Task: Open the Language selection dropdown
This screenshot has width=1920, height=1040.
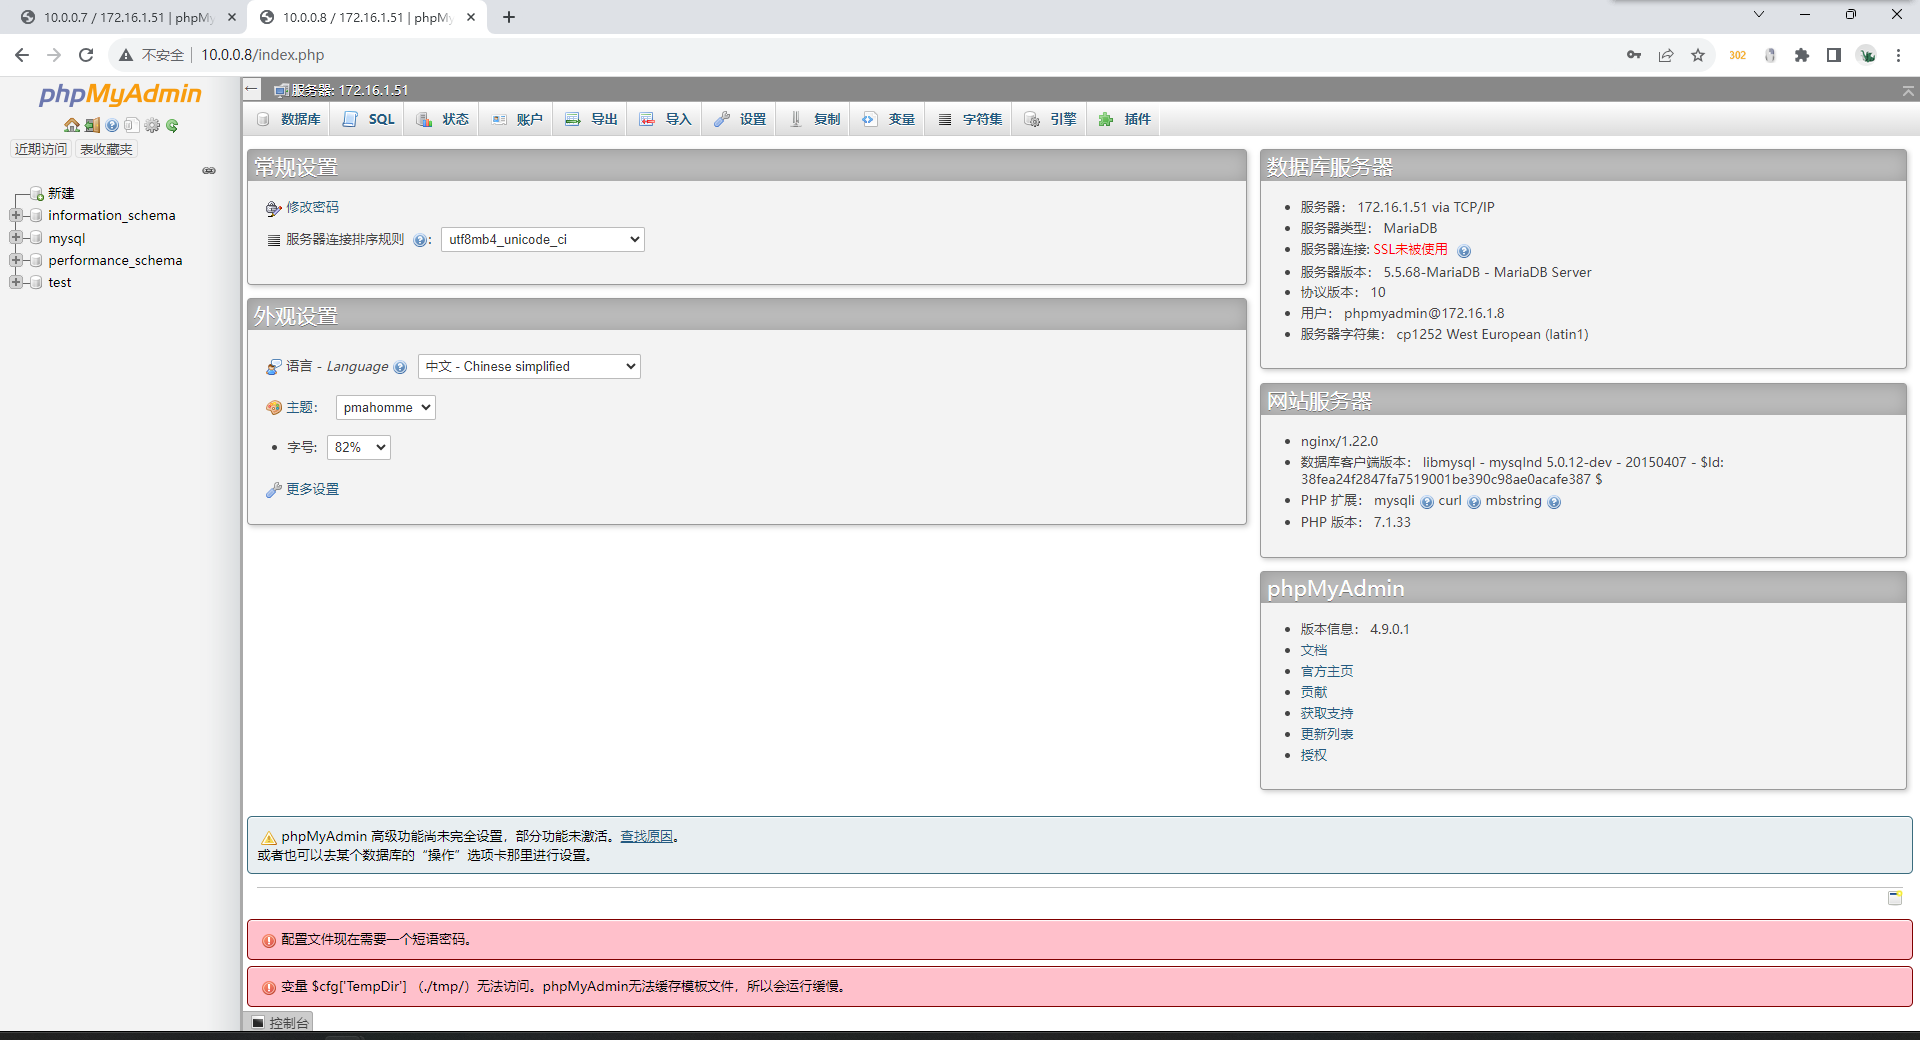Action: point(529,367)
